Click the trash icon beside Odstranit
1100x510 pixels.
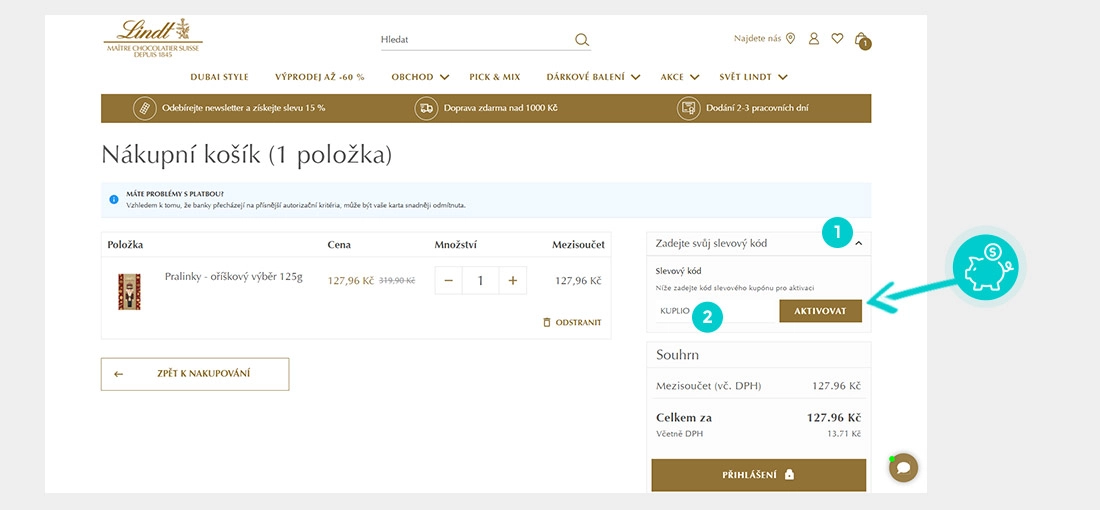point(547,323)
